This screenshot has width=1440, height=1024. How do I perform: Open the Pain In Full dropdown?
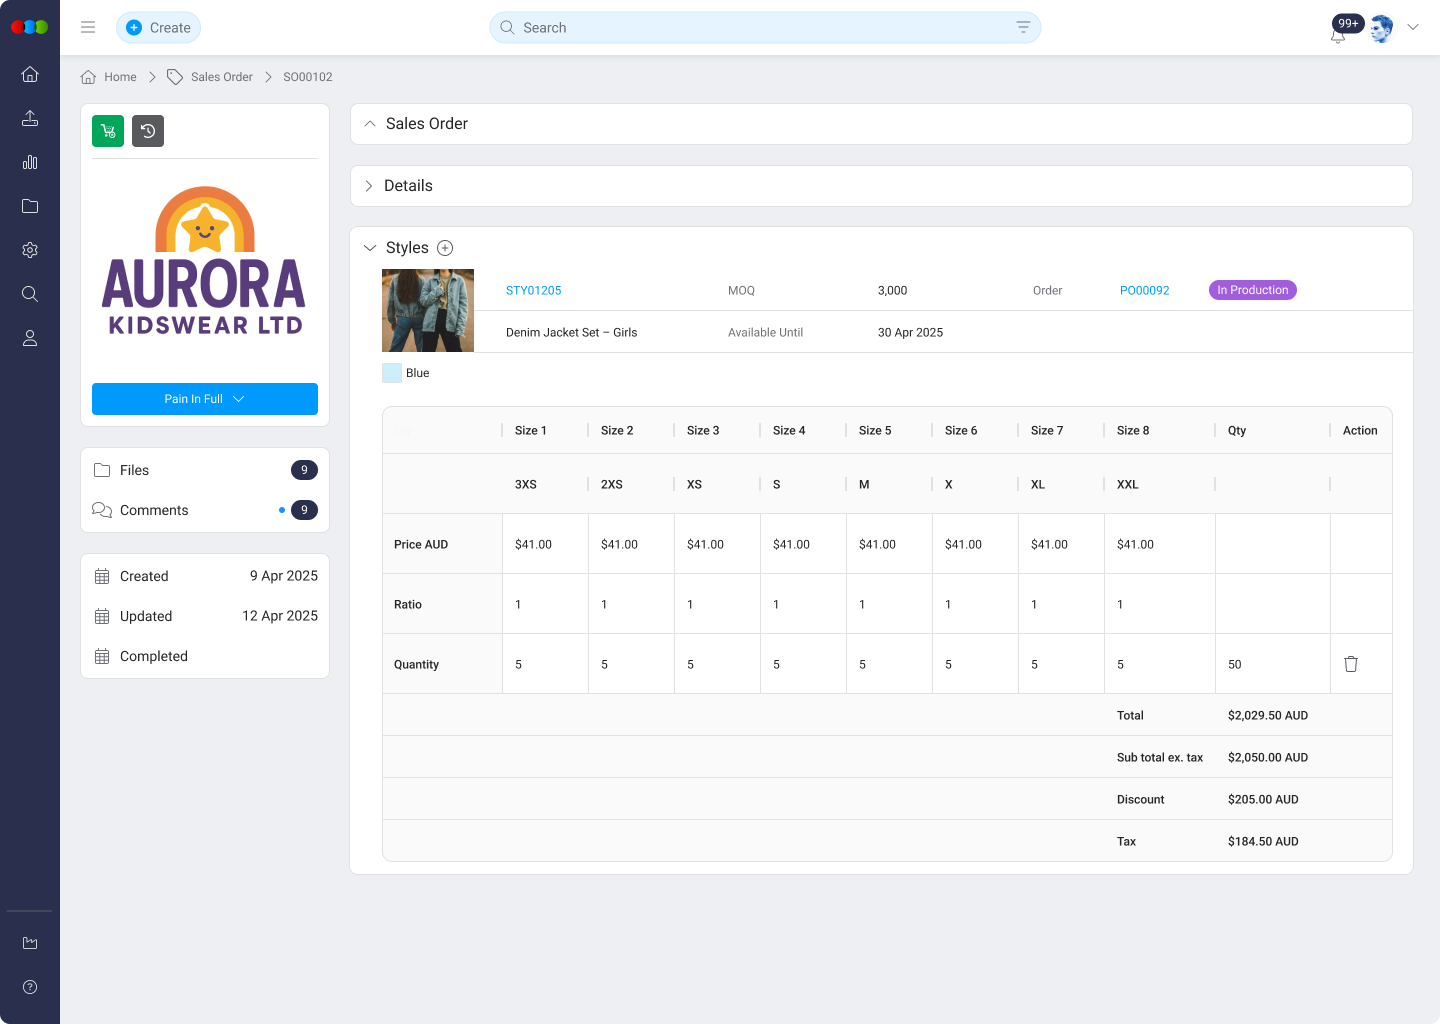click(204, 398)
